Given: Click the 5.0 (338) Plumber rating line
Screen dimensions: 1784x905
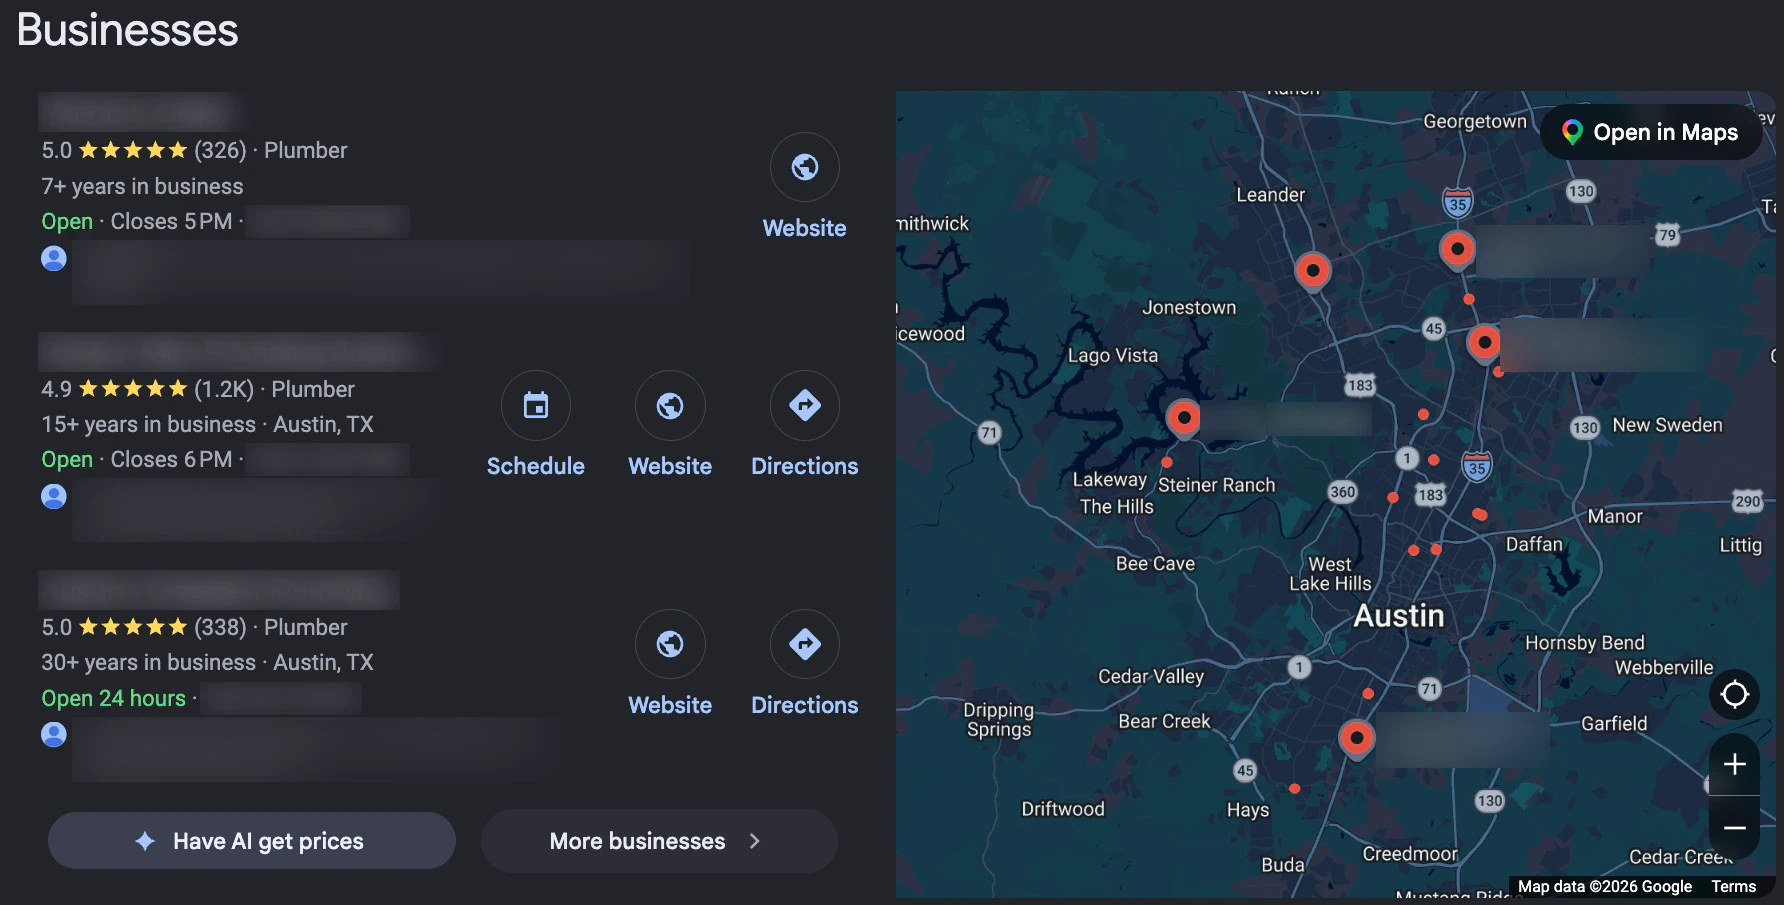Looking at the screenshot, I should pyautogui.click(x=194, y=627).
